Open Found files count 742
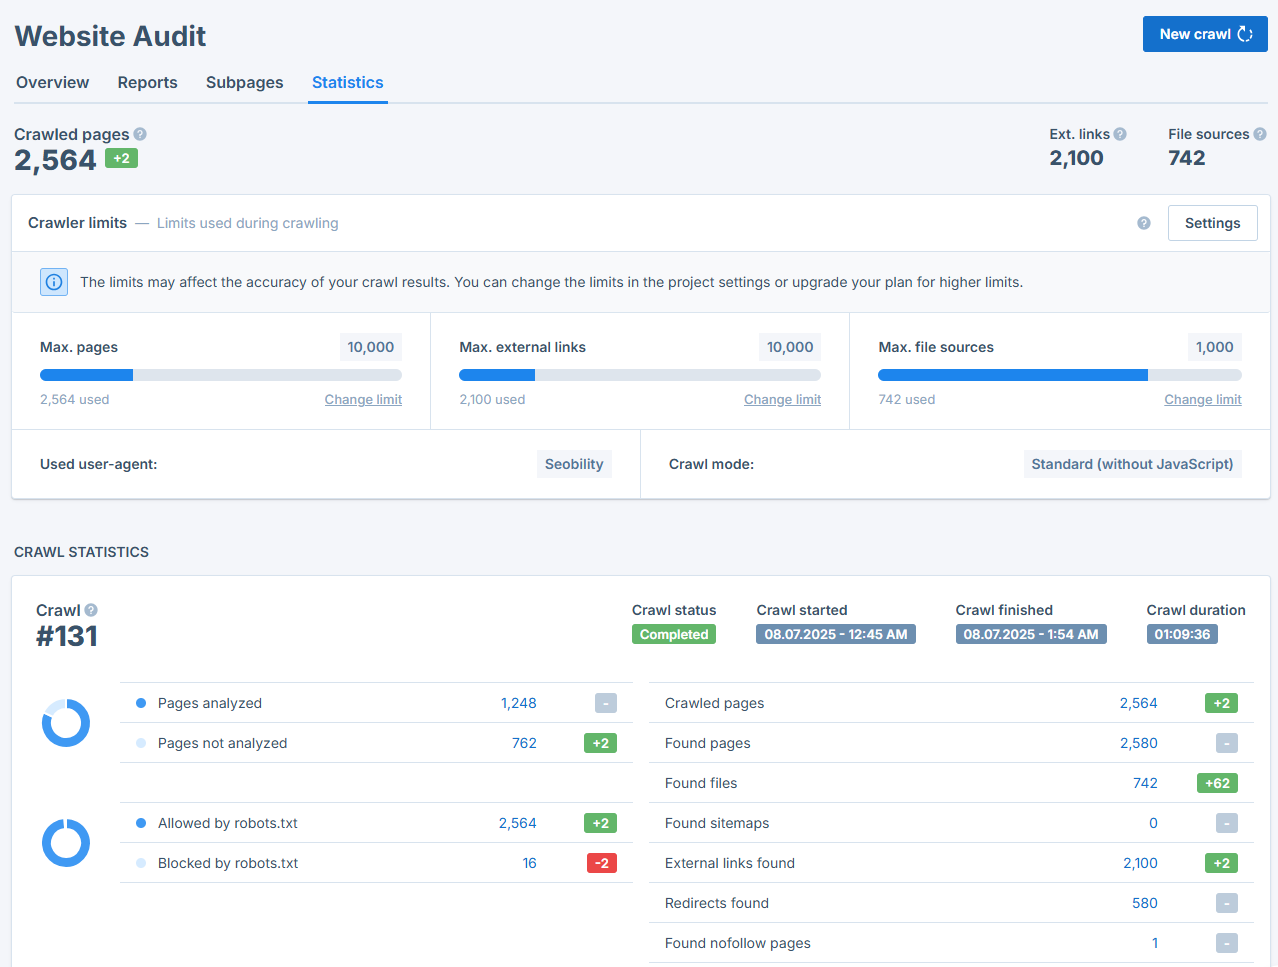The image size is (1278, 967). pyautogui.click(x=1145, y=783)
